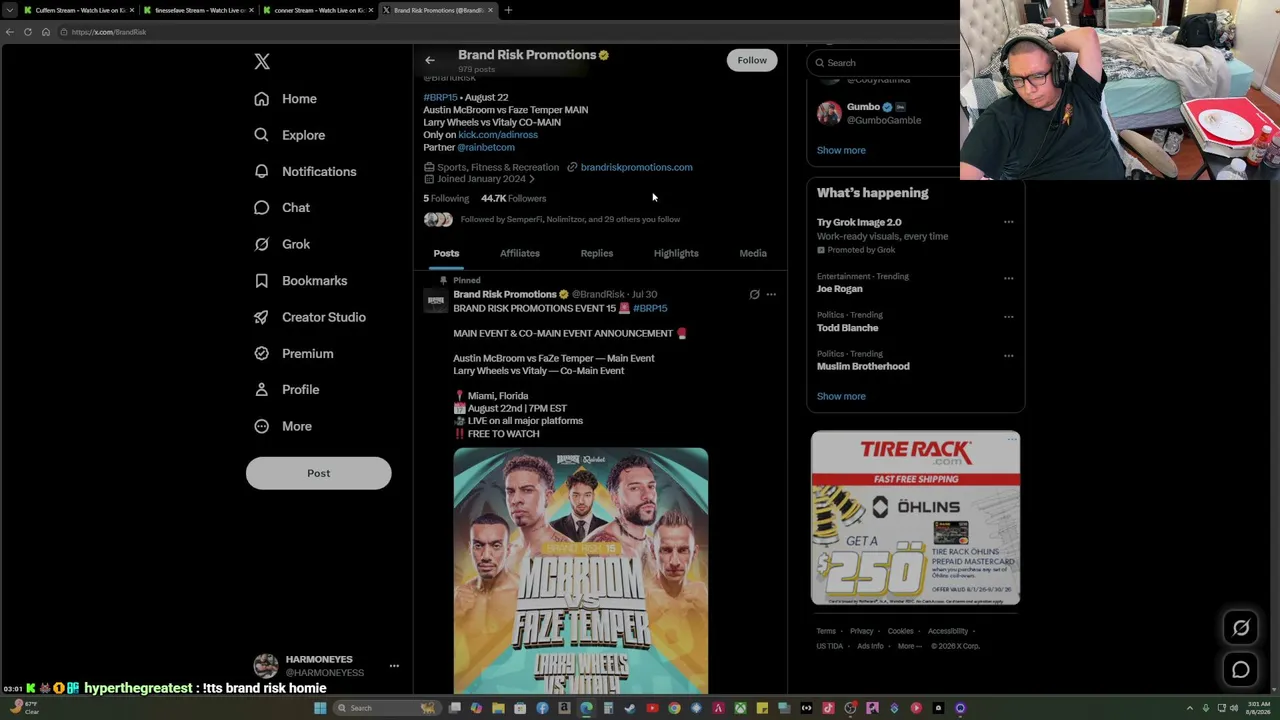
Task: Open the Accessibility footer link
Action: click(x=947, y=631)
